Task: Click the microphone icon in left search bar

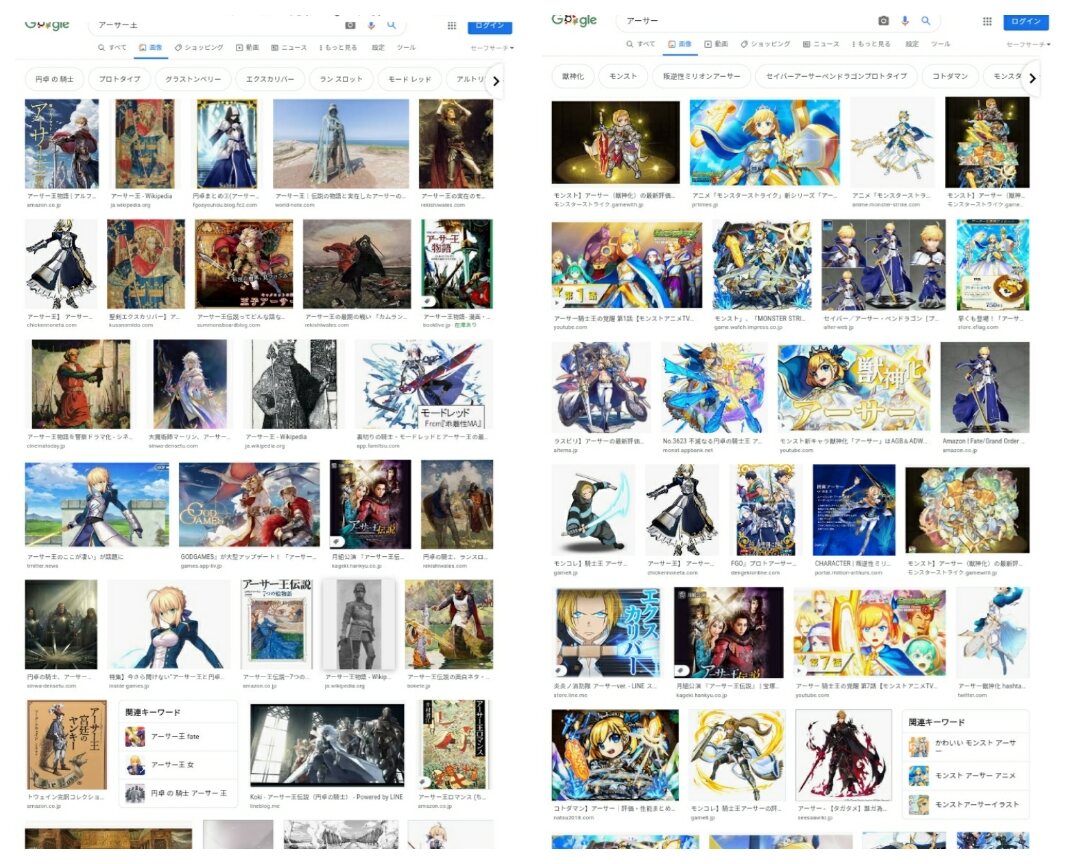Action: (372, 25)
